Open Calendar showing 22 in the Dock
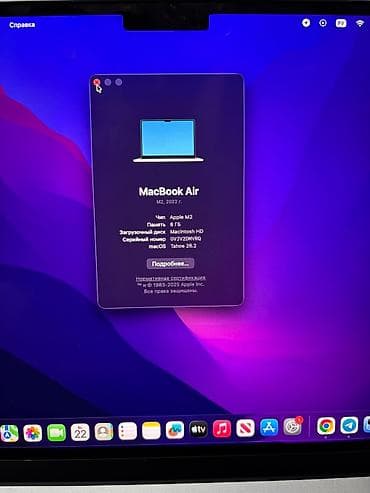This screenshot has height=493, width=370. [x=80, y=432]
